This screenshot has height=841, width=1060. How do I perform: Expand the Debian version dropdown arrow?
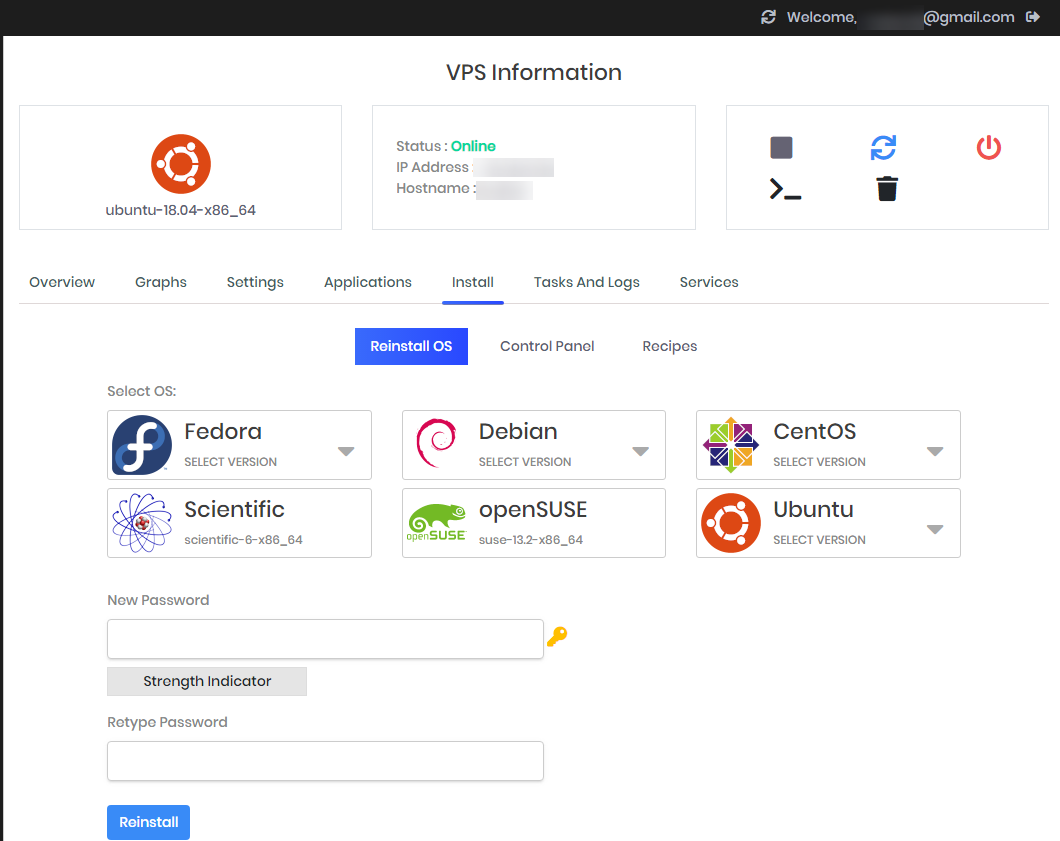pos(640,452)
